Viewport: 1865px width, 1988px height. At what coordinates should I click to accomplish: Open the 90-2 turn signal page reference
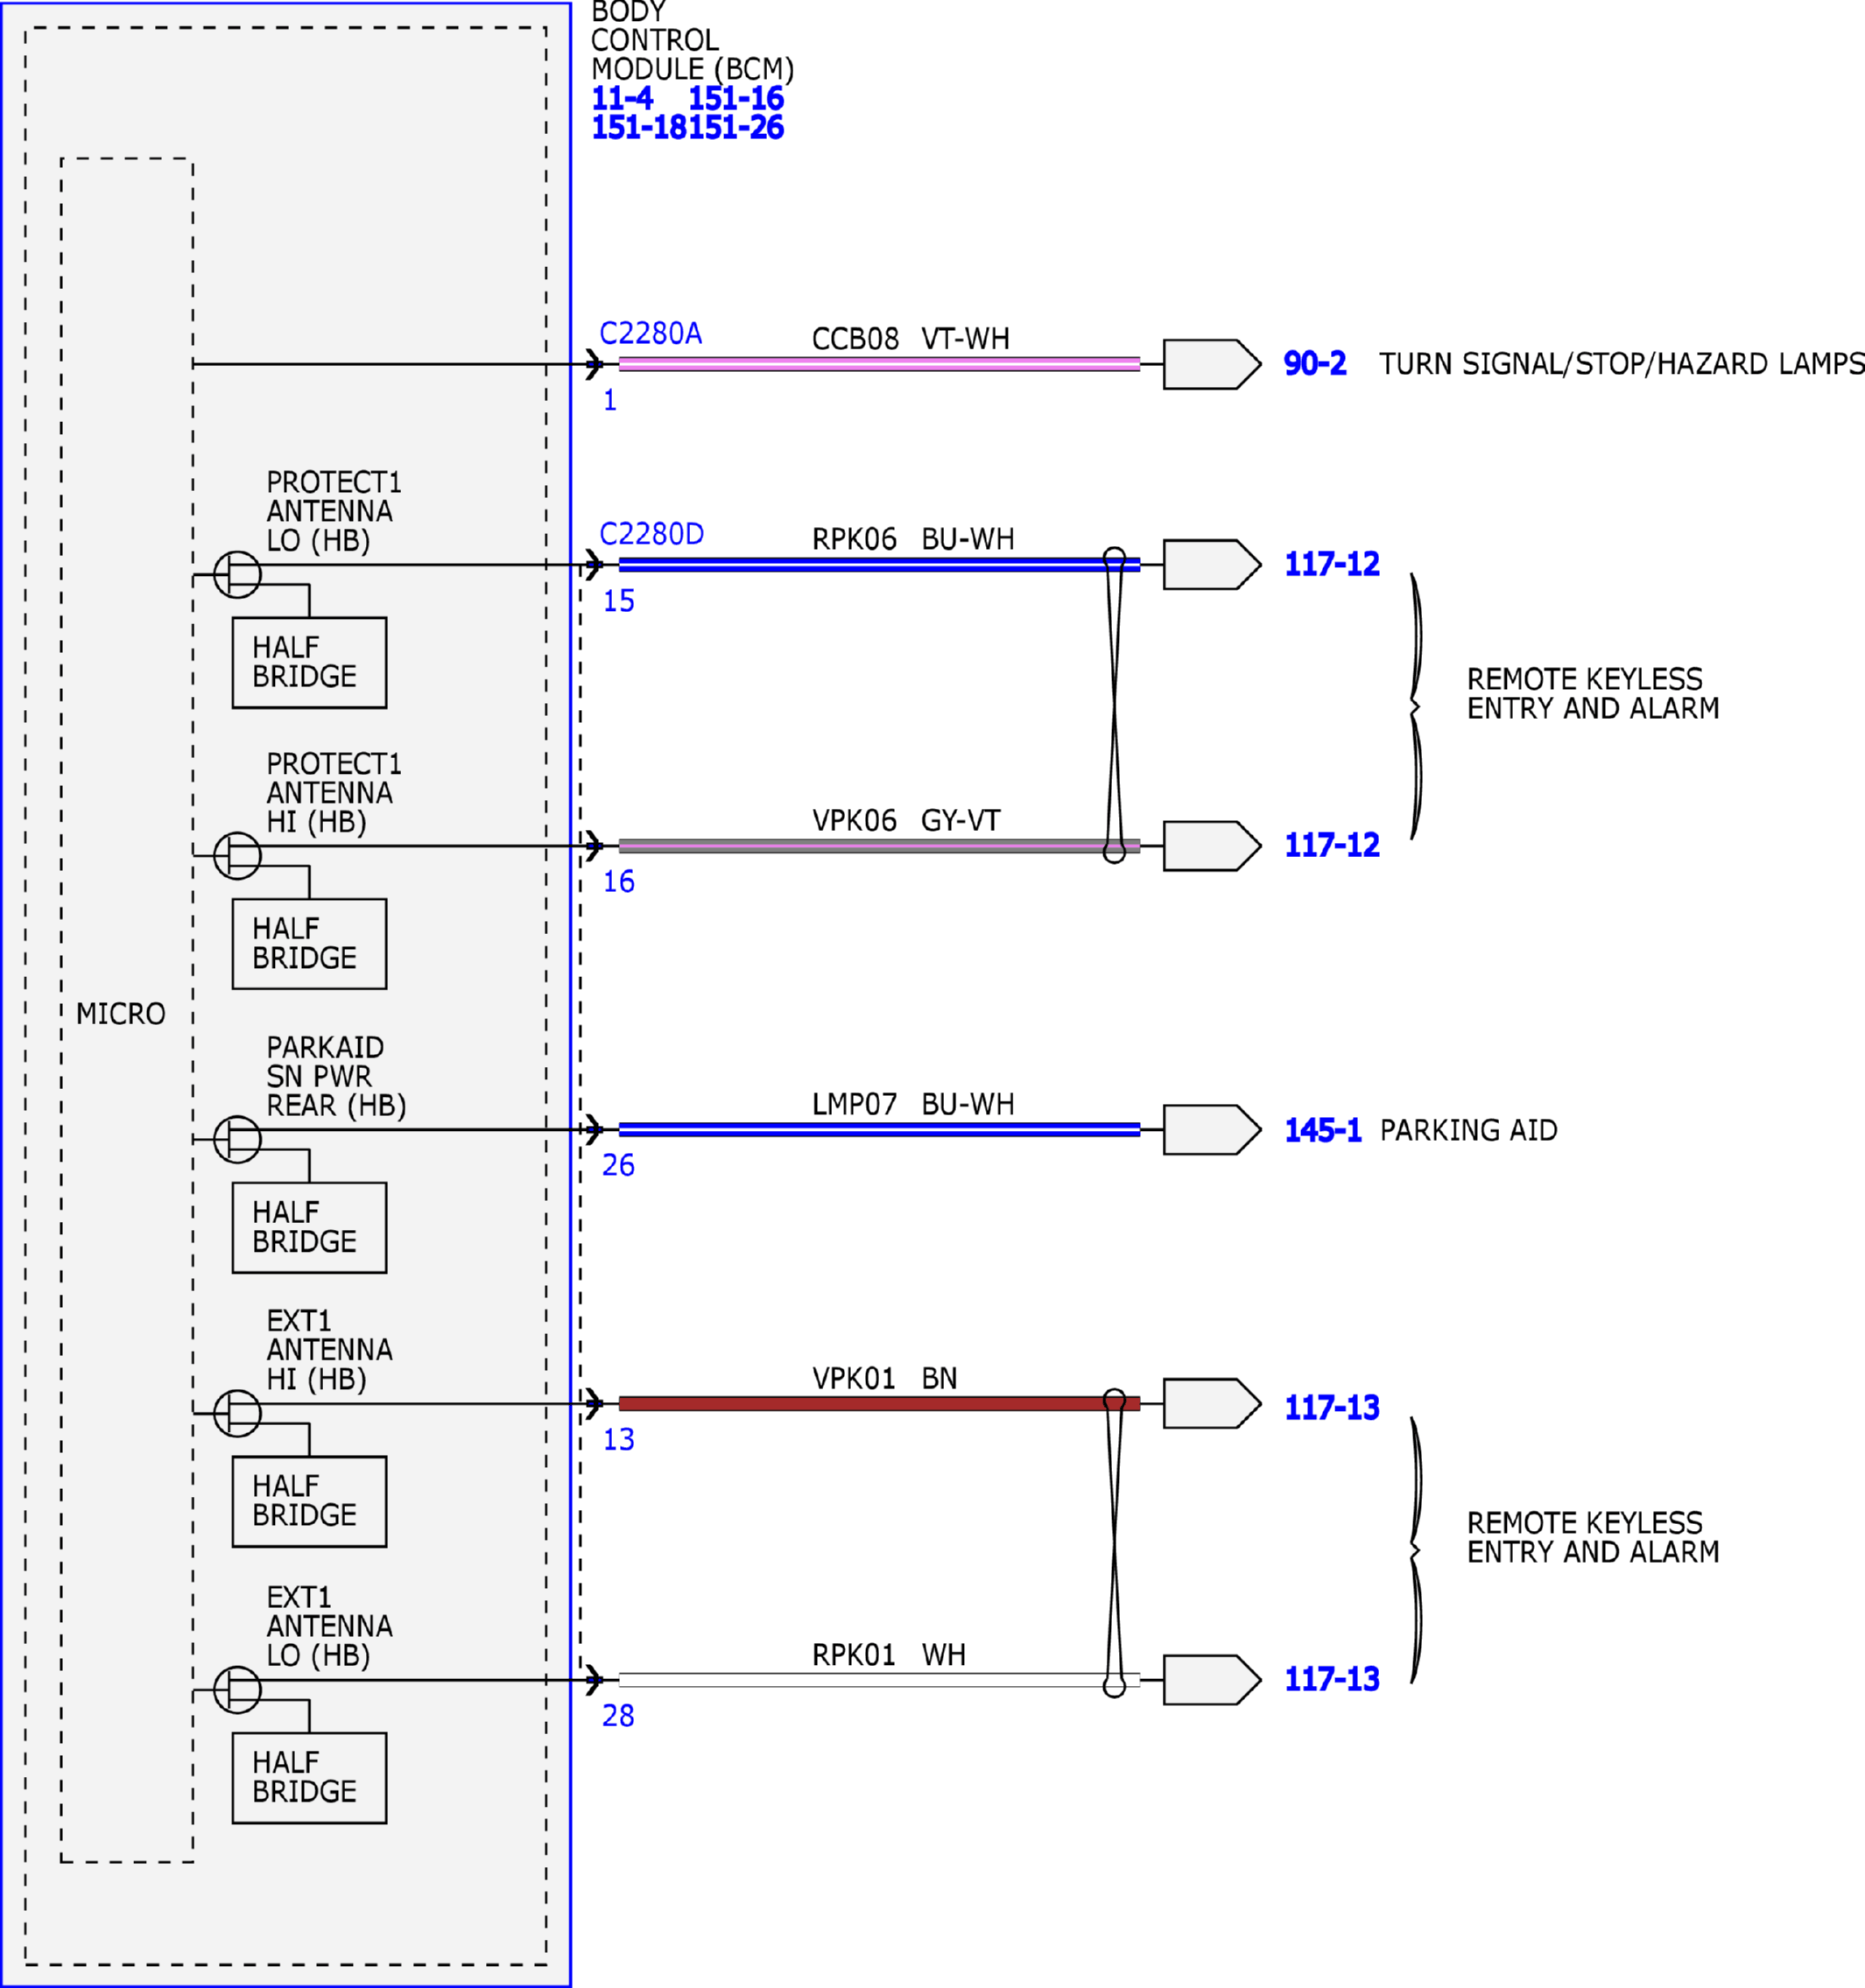click(1315, 363)
